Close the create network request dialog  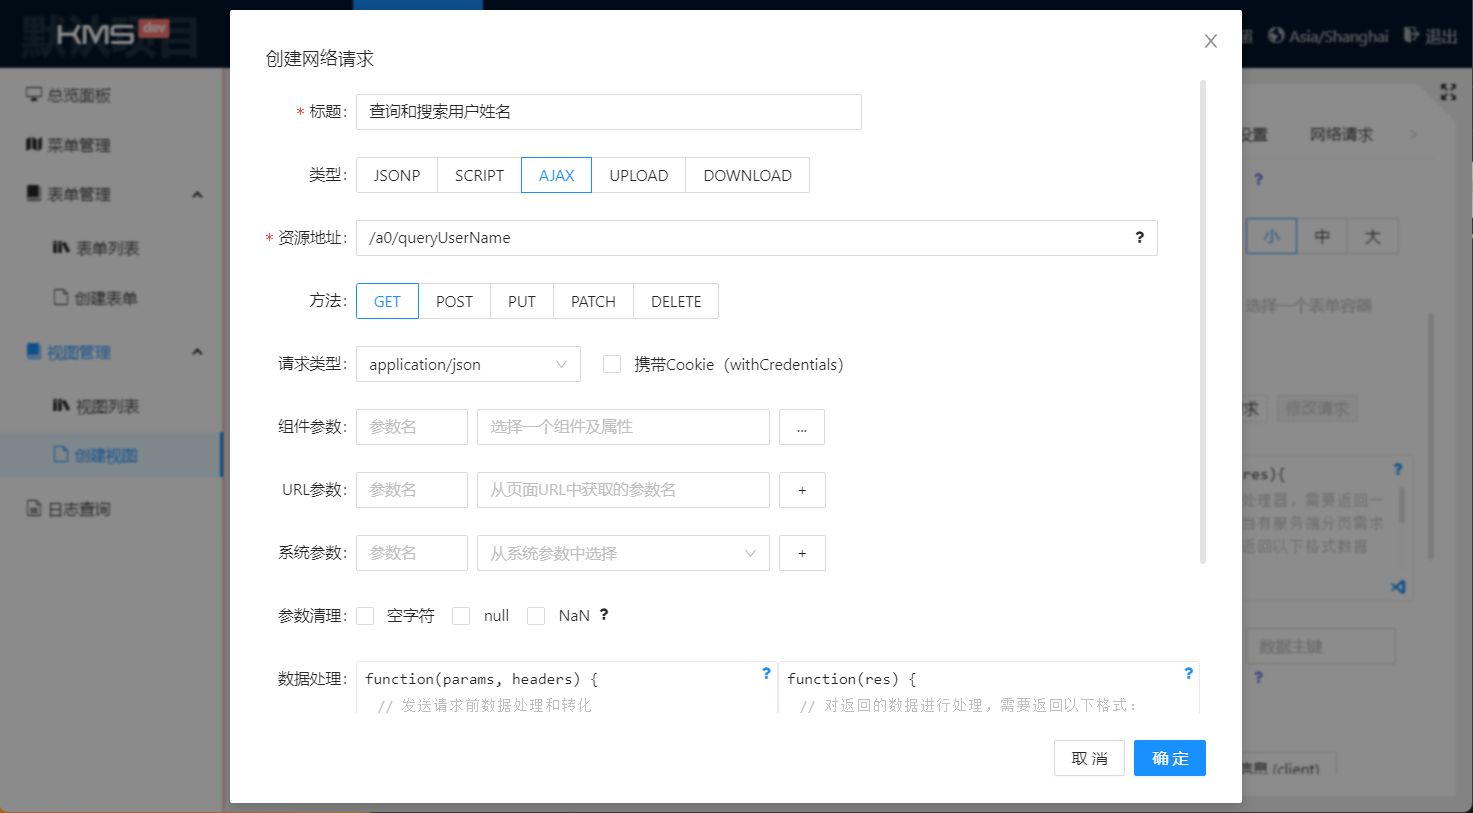pos(1210,41)
